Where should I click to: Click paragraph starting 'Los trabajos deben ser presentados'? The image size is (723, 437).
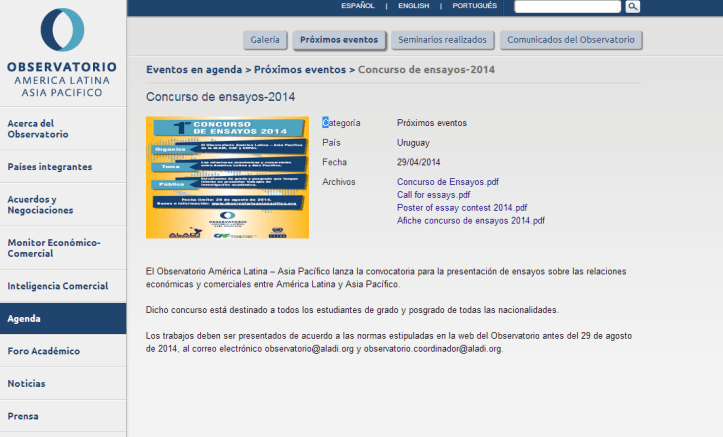(x=389, y=342)
